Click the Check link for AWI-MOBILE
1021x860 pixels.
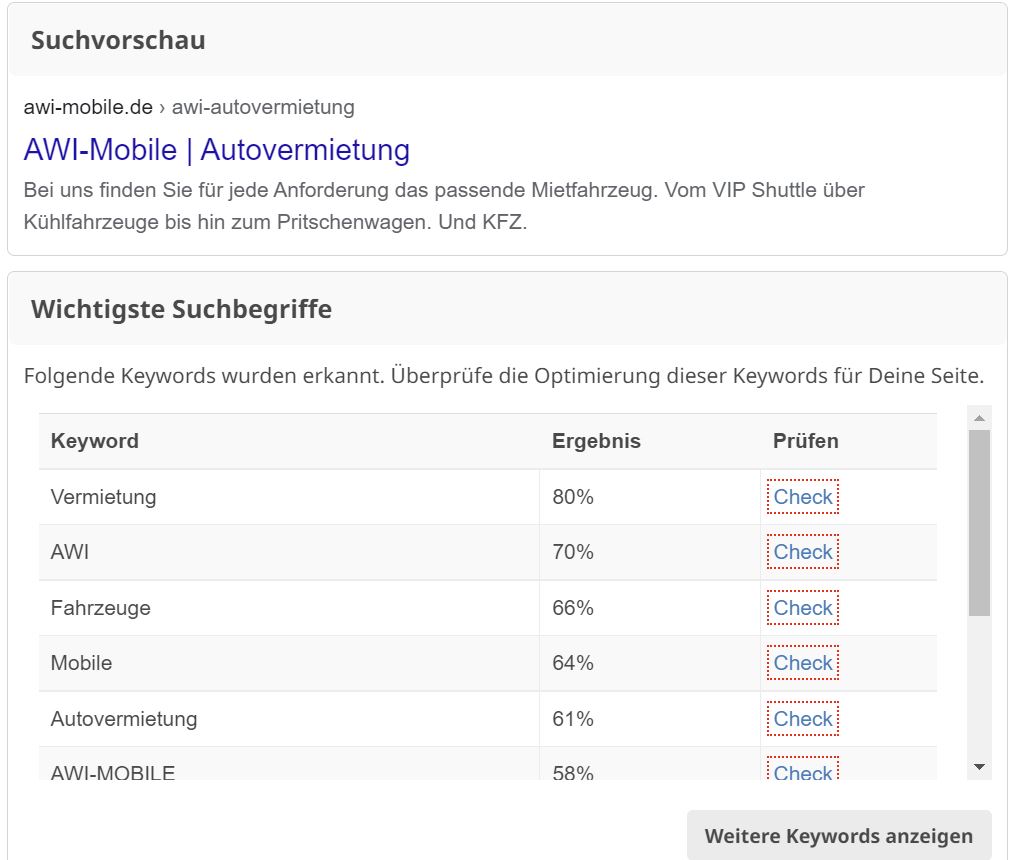[802, 770]
